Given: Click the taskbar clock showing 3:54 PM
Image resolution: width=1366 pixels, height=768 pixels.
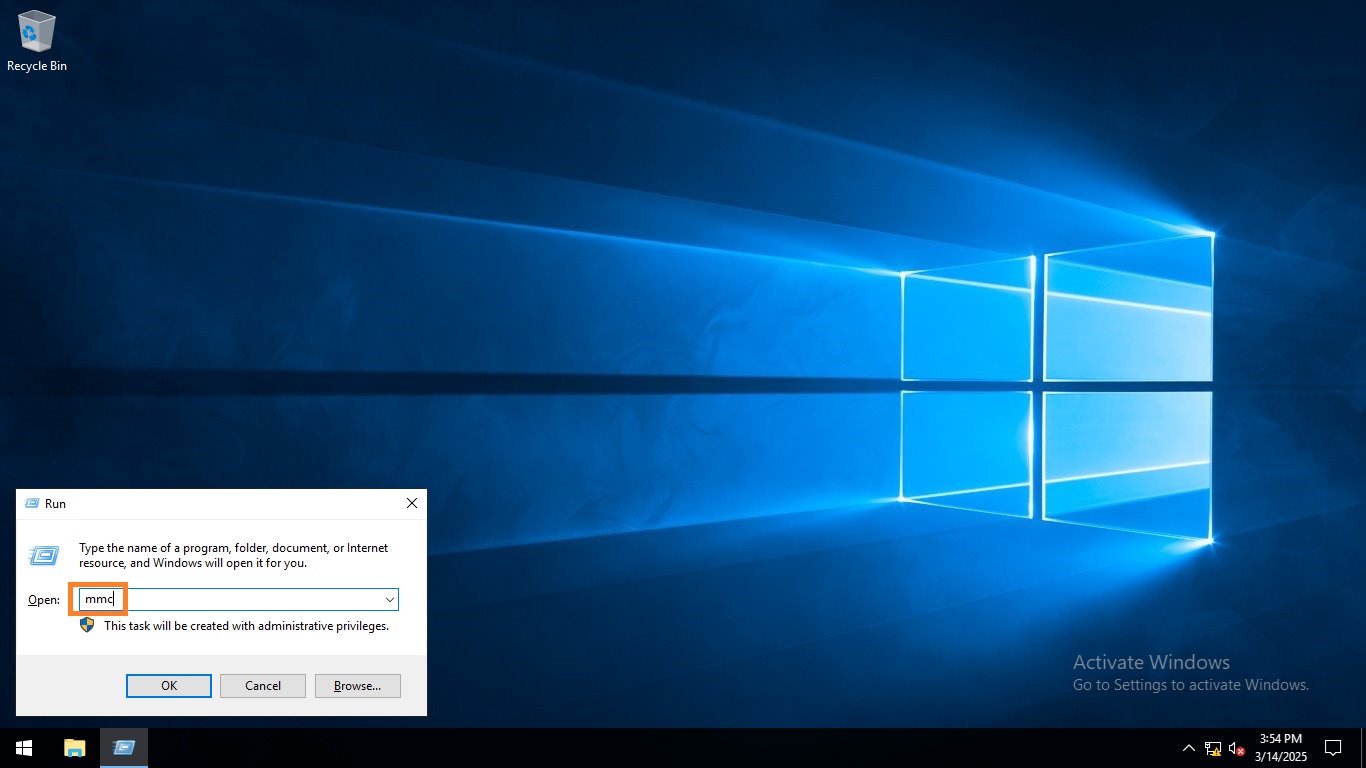Looking at the screenshot, I should (x=1282, y=748).
